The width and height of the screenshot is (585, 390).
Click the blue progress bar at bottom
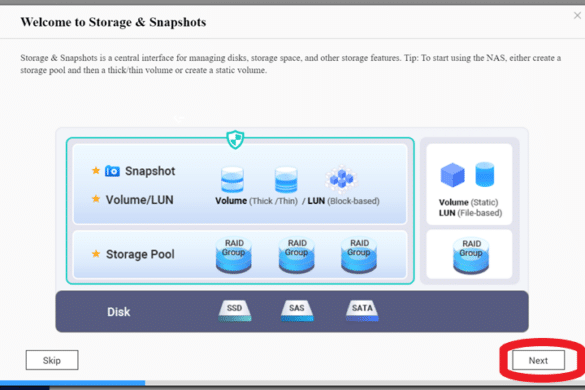point(72,383)
